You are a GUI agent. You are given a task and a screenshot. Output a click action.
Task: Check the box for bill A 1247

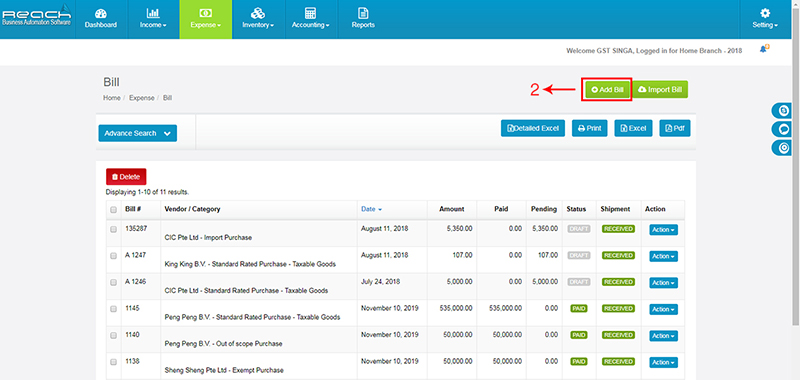click(x=113, y=256)
